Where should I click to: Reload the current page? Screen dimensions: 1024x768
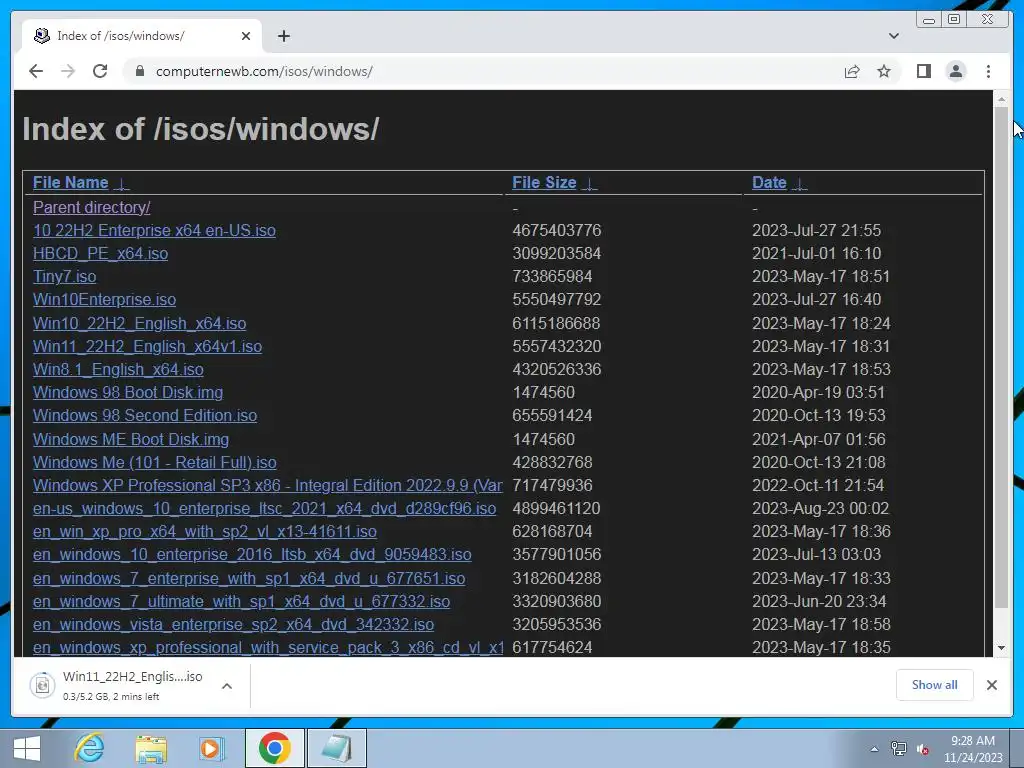100,71
